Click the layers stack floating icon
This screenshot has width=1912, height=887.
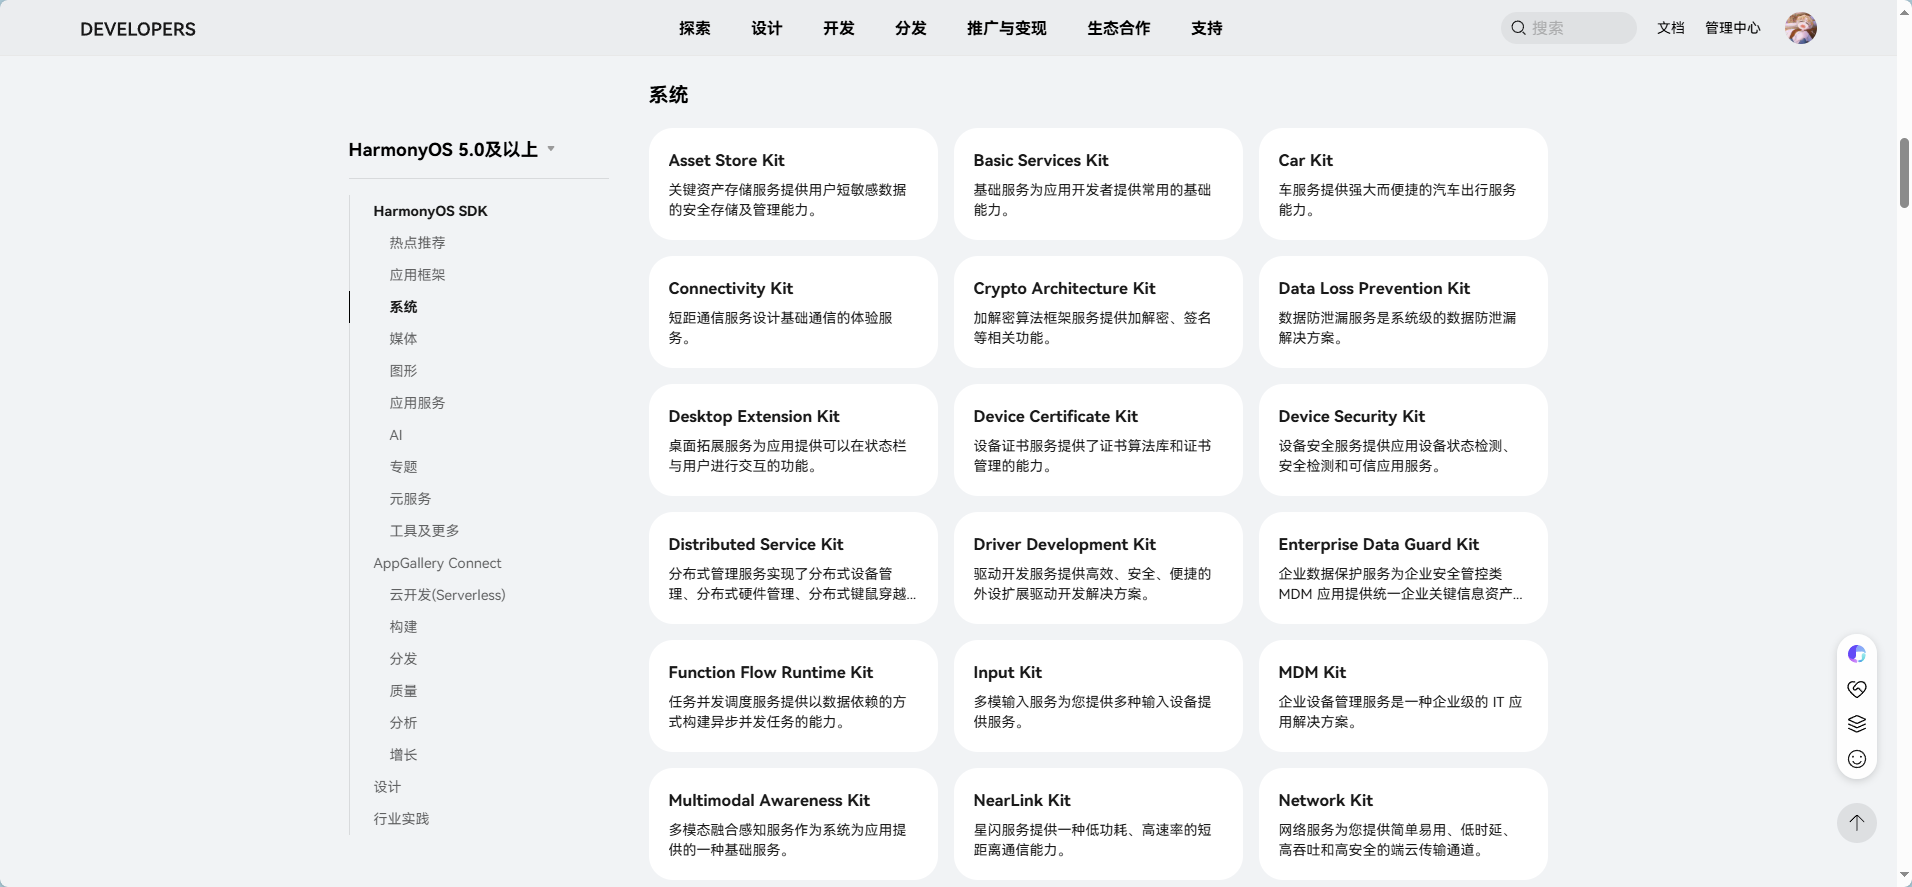(1857, 724)
